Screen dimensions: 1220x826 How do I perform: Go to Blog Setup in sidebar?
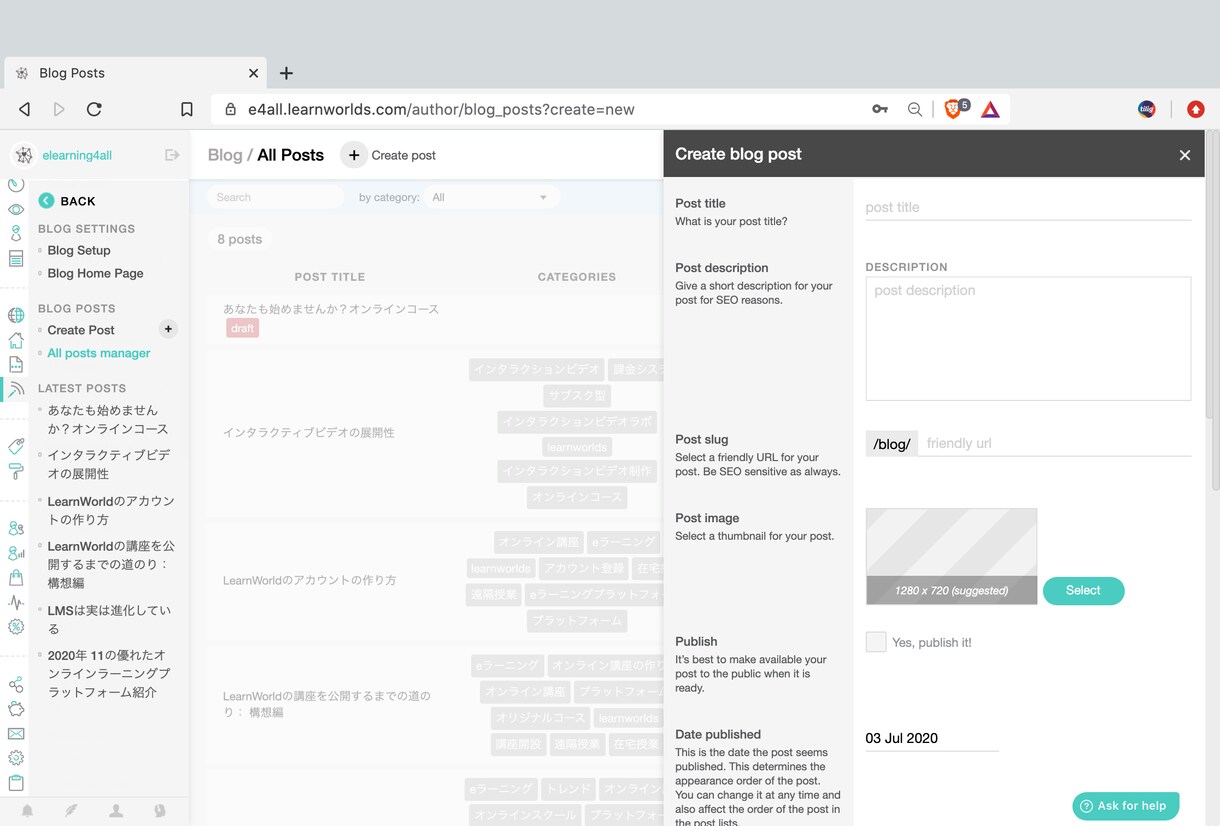pyautogui.click(x=79, y=250)
